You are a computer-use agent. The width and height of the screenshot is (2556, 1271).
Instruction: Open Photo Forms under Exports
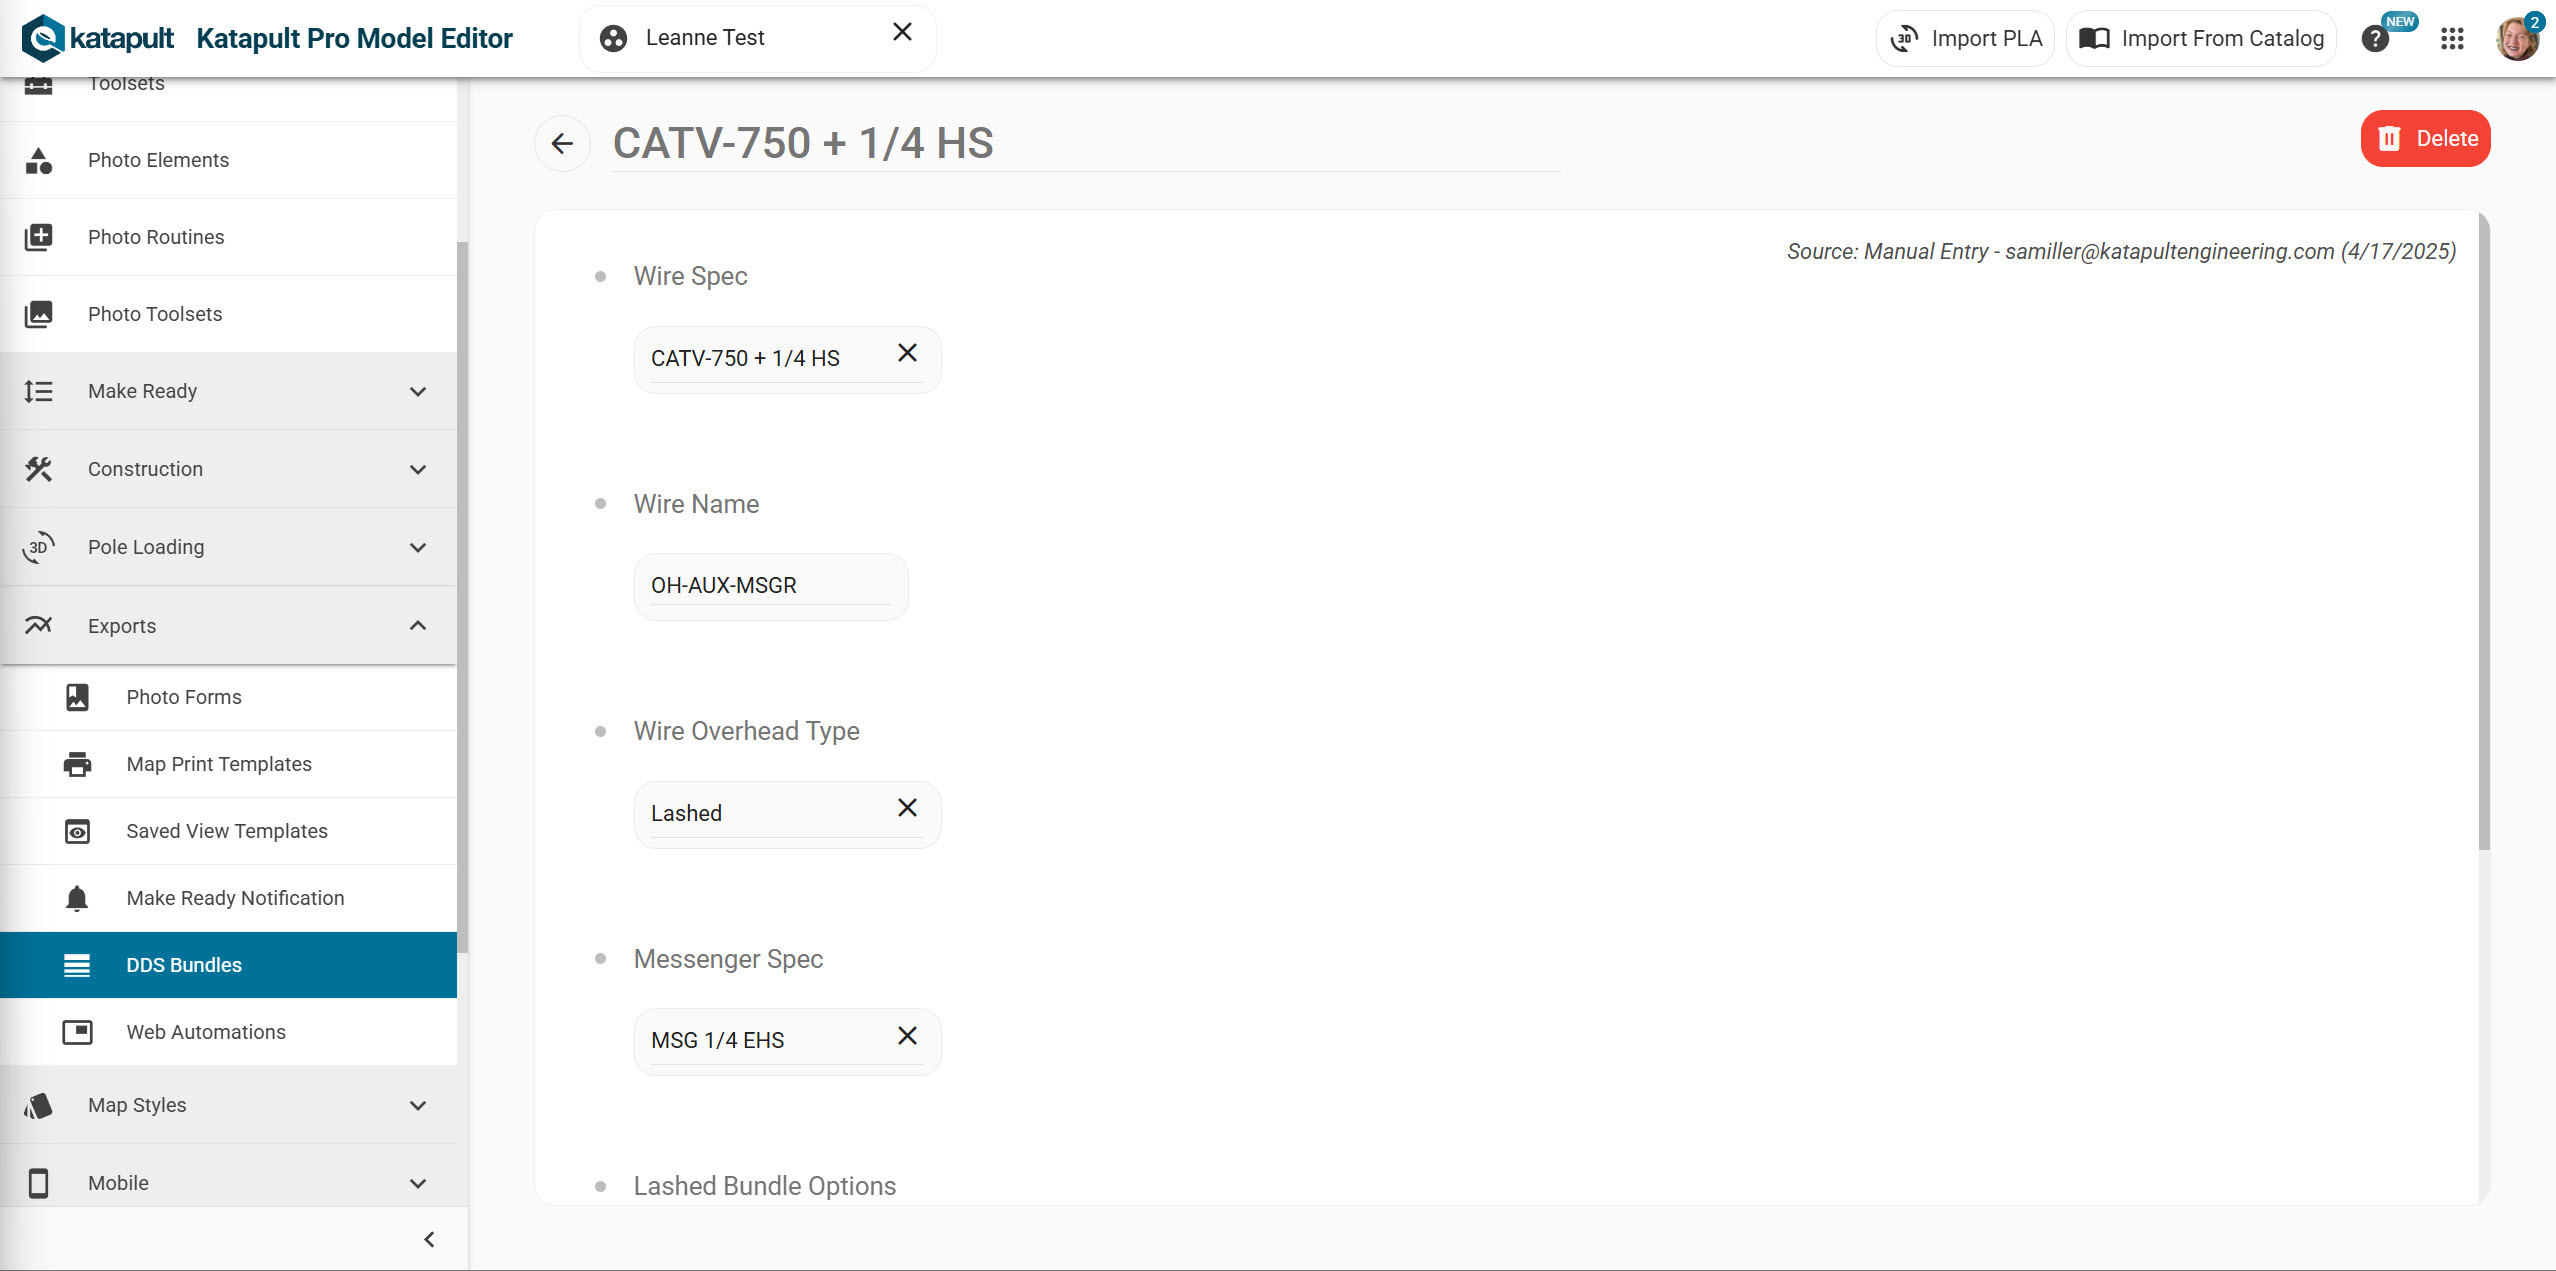point(184,697)
